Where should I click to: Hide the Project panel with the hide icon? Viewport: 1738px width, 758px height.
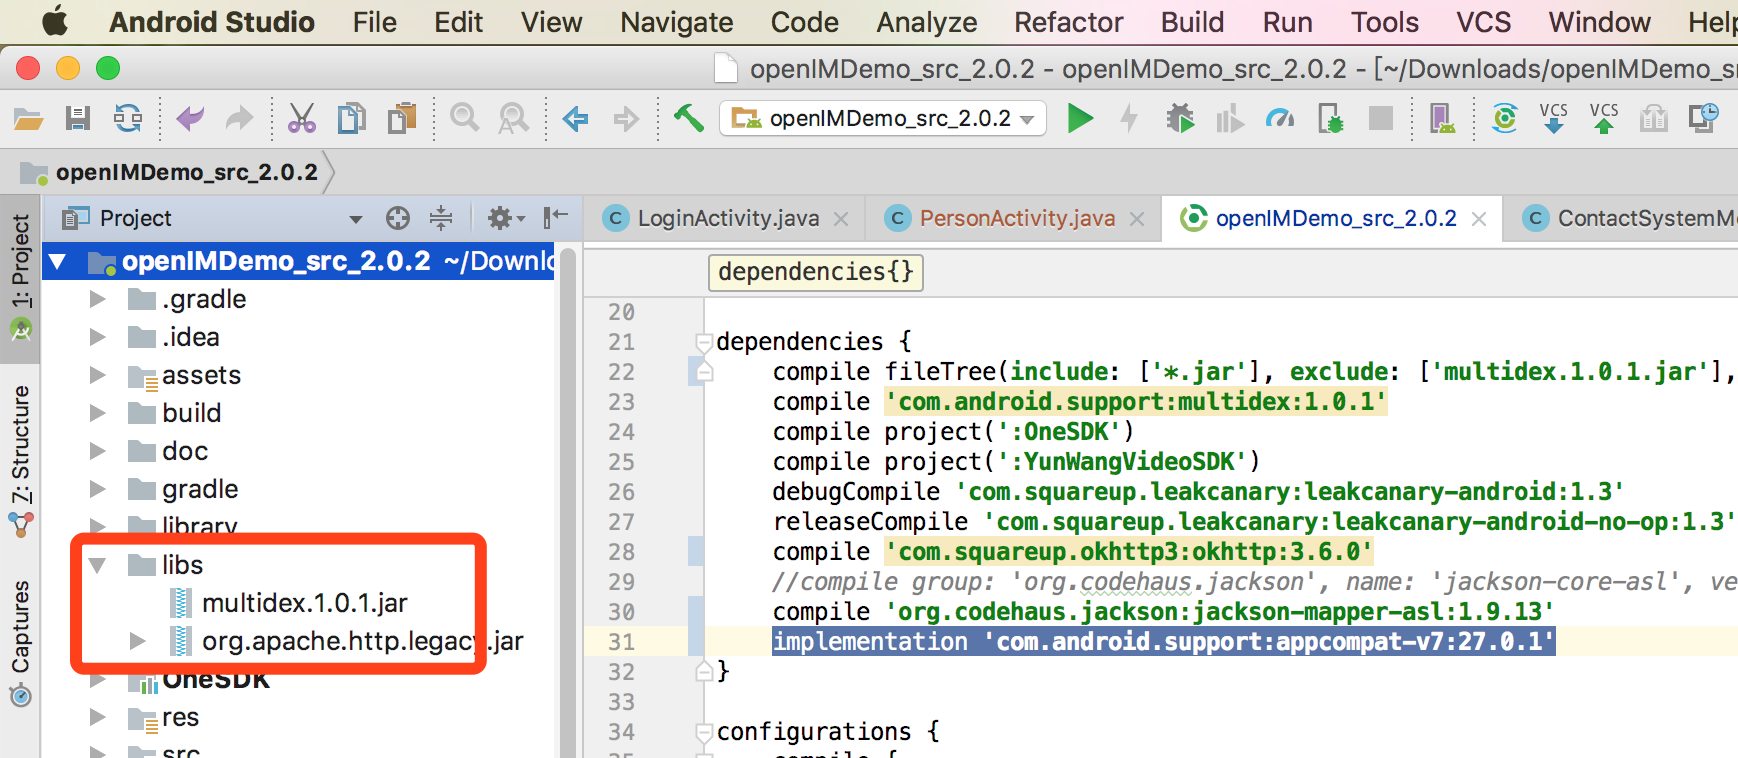tap(555, 217)
